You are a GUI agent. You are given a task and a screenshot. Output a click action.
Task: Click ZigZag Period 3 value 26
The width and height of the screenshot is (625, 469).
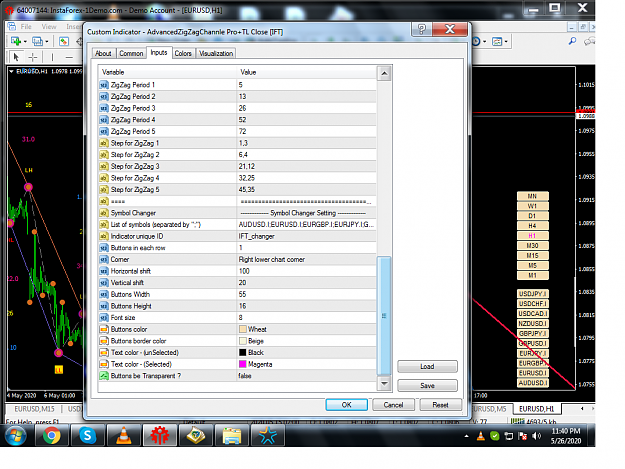(x=306, y=108)
